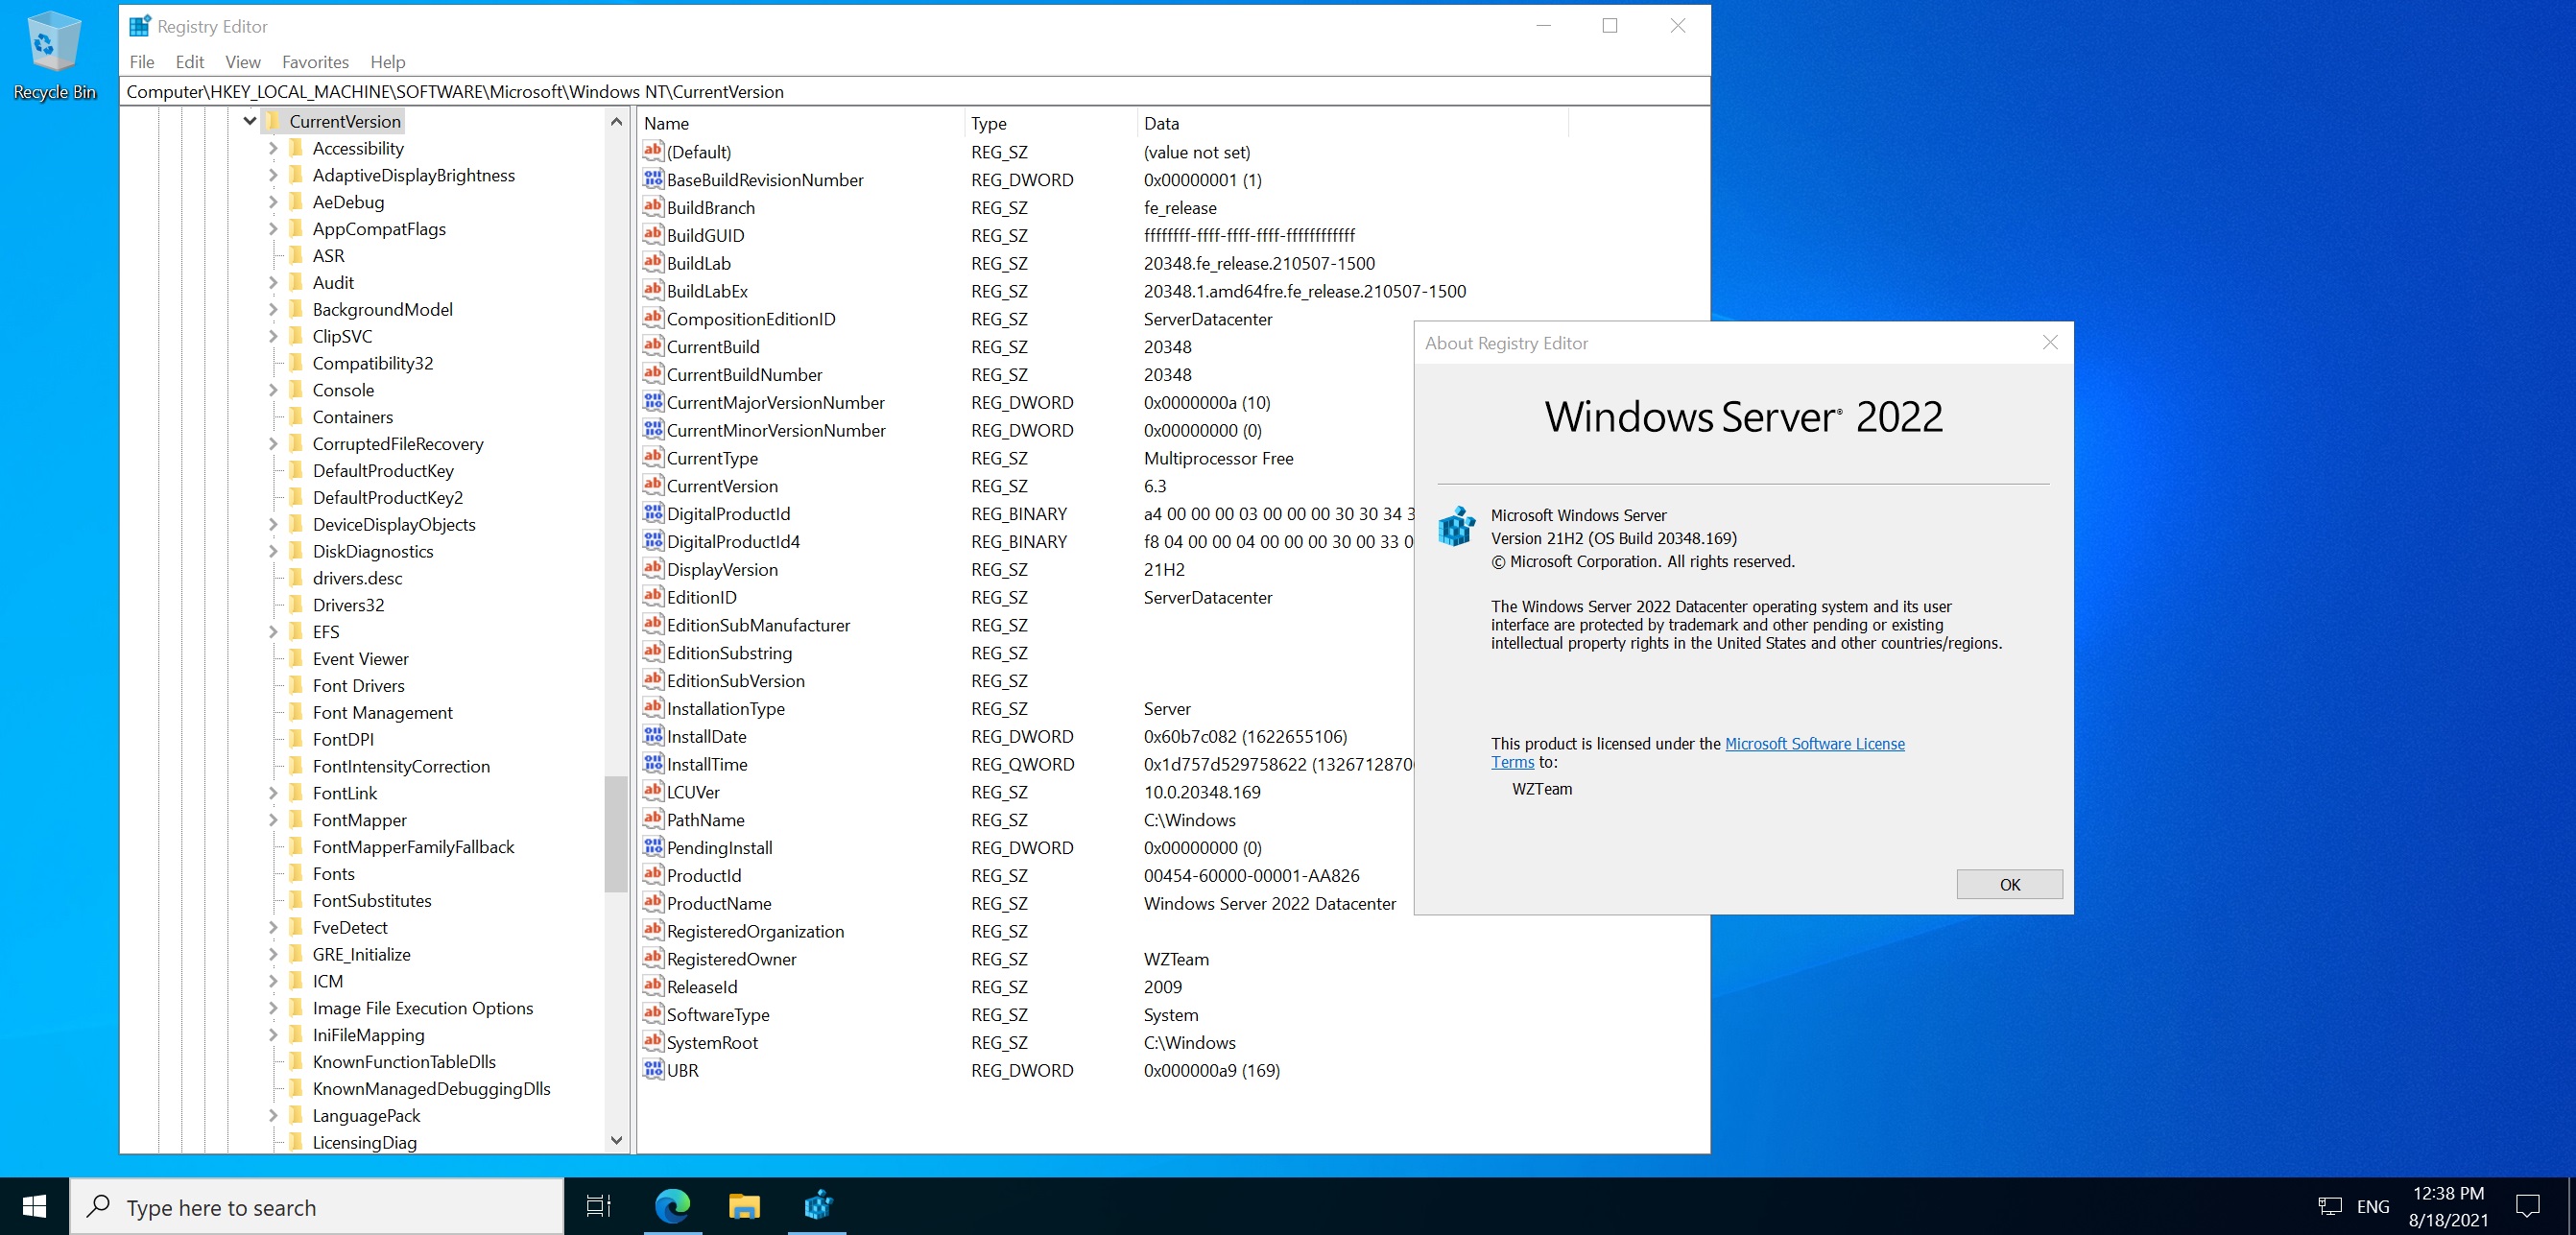
Task: Open File Explorer from the taskbar
Action: click(745, 1207)
